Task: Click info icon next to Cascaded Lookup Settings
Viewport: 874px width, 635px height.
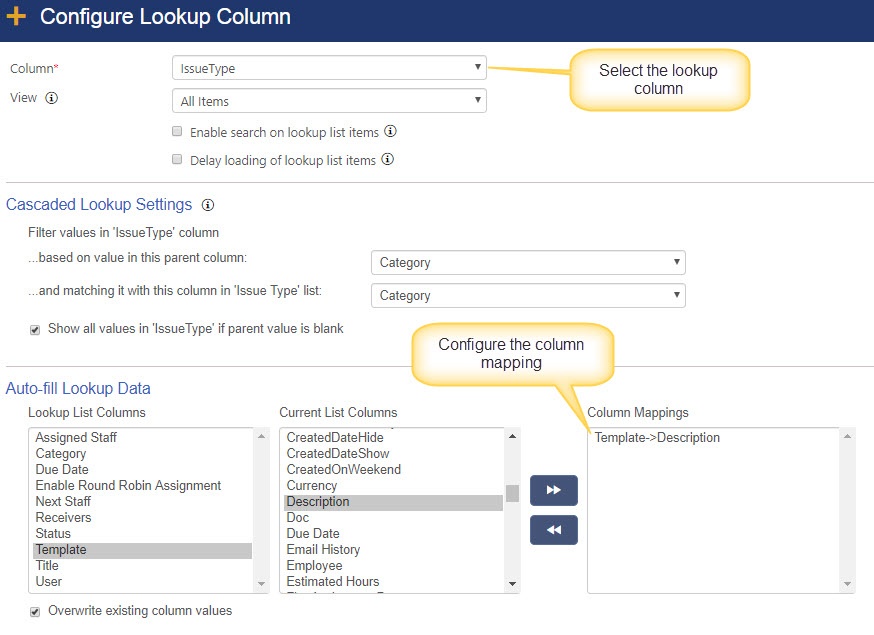Action: [208, 205]
